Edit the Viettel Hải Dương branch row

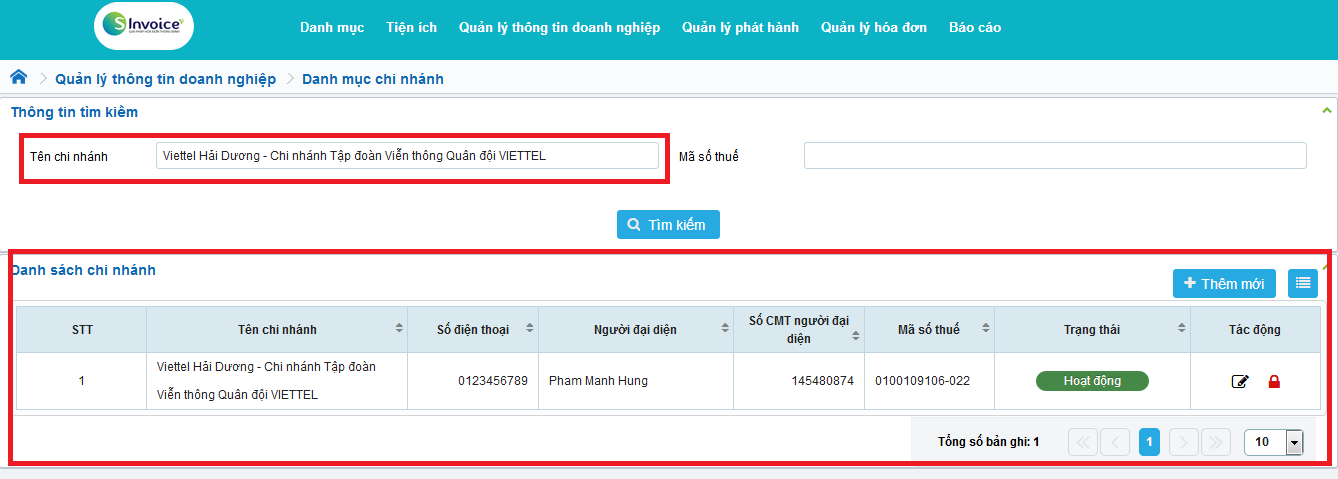coord(1240,381)
